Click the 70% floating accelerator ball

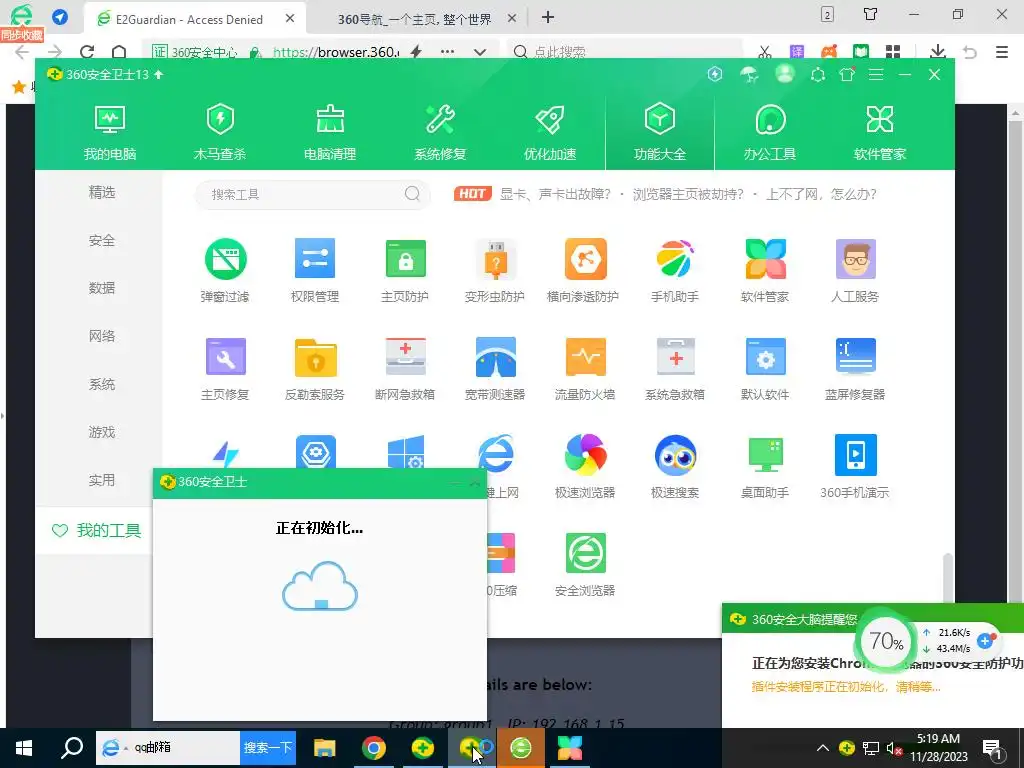[886, 641]
